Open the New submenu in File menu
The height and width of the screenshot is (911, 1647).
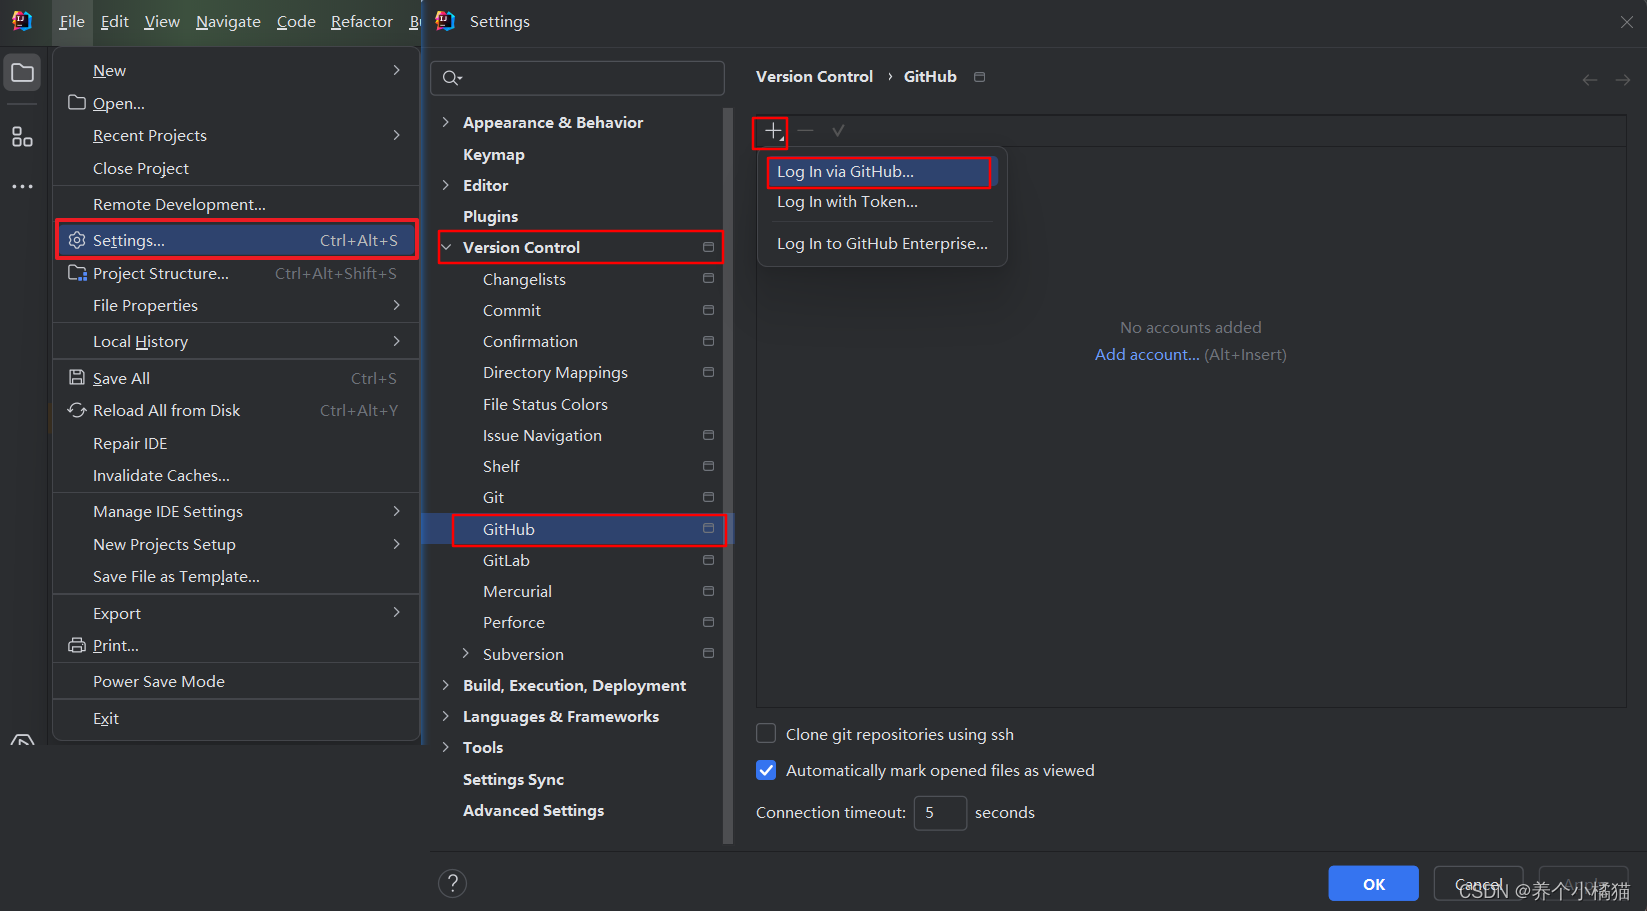236,70
